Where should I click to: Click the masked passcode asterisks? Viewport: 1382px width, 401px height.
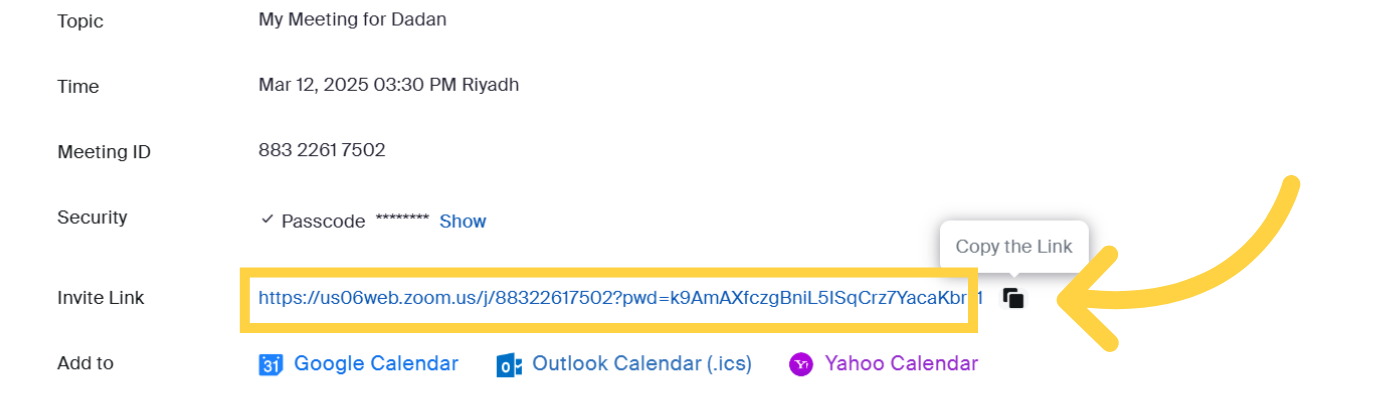click(x=402, y=220)
